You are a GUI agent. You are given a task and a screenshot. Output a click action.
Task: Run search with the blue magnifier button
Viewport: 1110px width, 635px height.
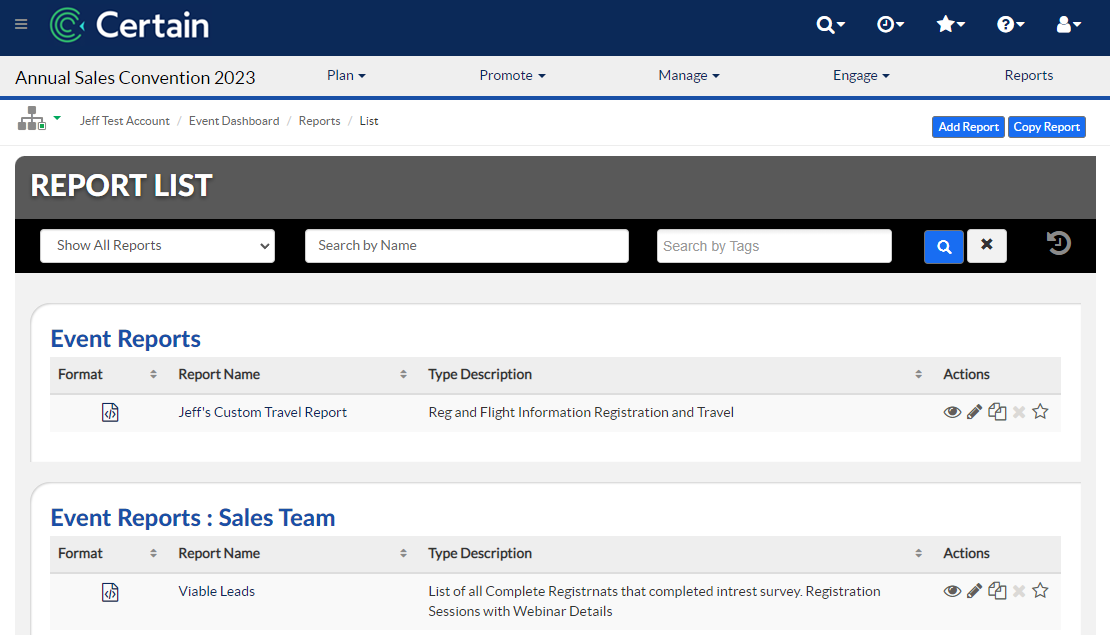[x=944, y=246]
